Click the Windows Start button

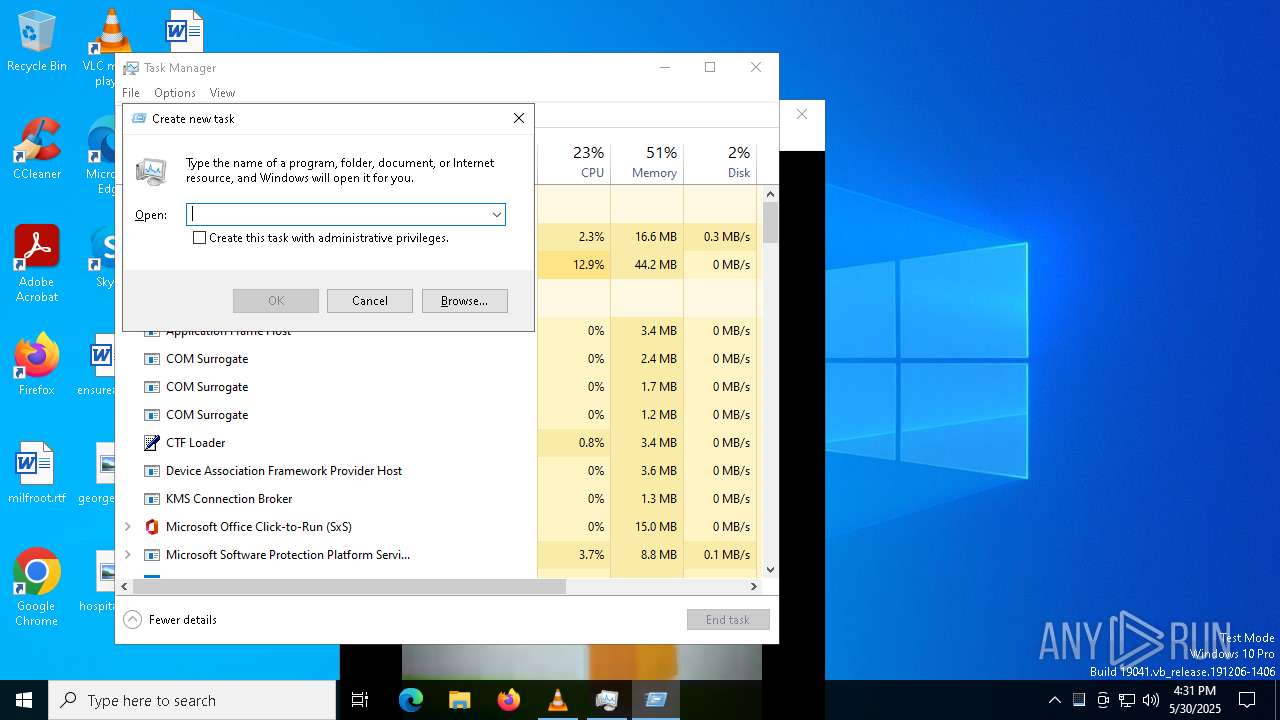24,700
